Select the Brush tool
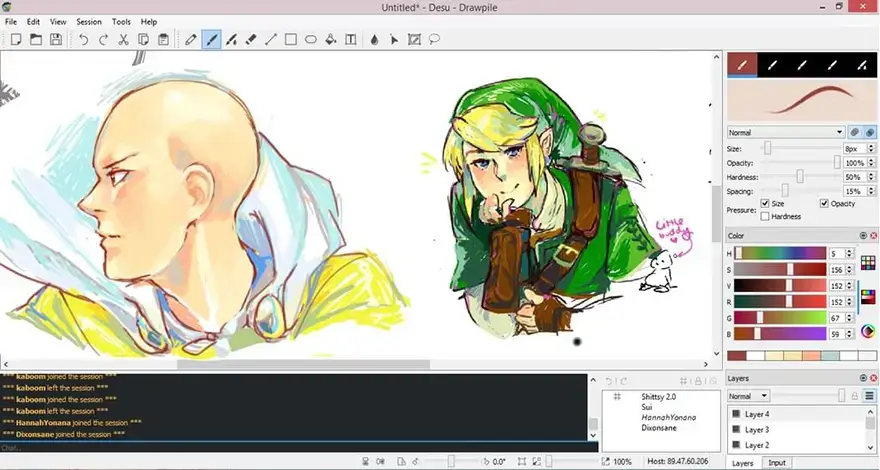Viewport: 880px width, 470px height. click(x=211, y=39)
